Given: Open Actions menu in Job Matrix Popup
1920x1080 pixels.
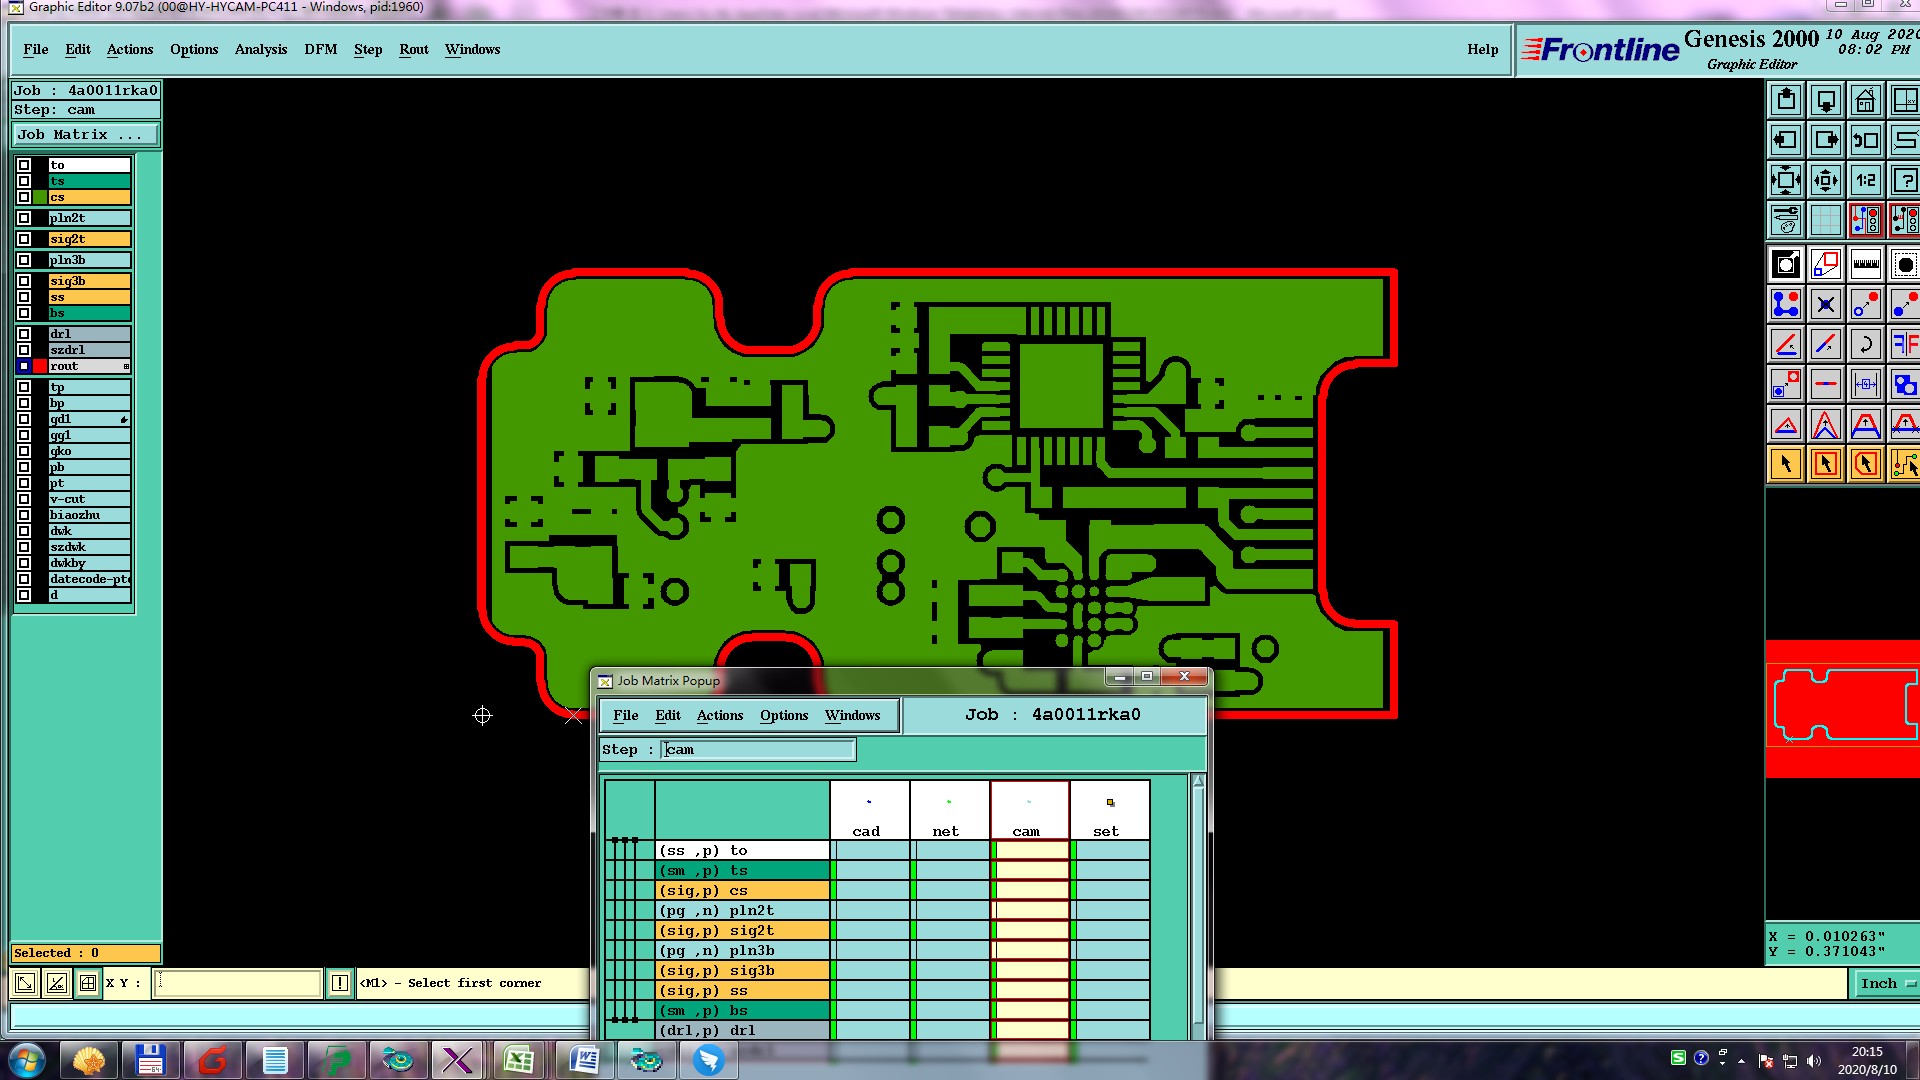Looking at the screenshot, I should click(719, 715).
